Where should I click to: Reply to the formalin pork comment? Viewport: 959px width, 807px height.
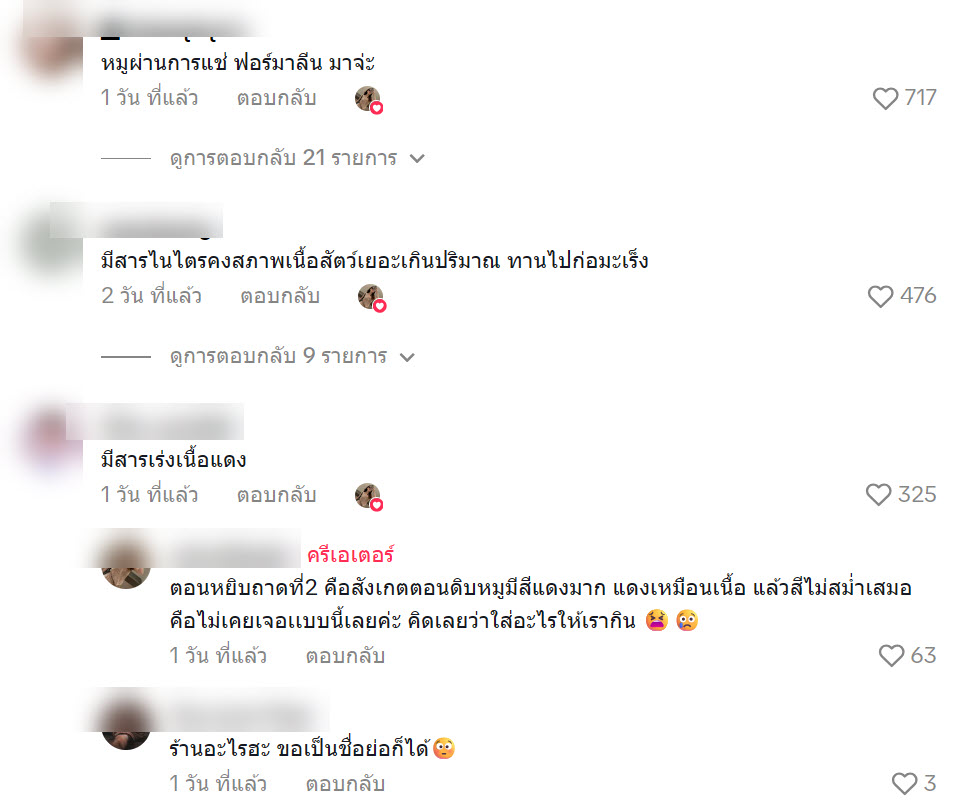(x=276, y=99)
